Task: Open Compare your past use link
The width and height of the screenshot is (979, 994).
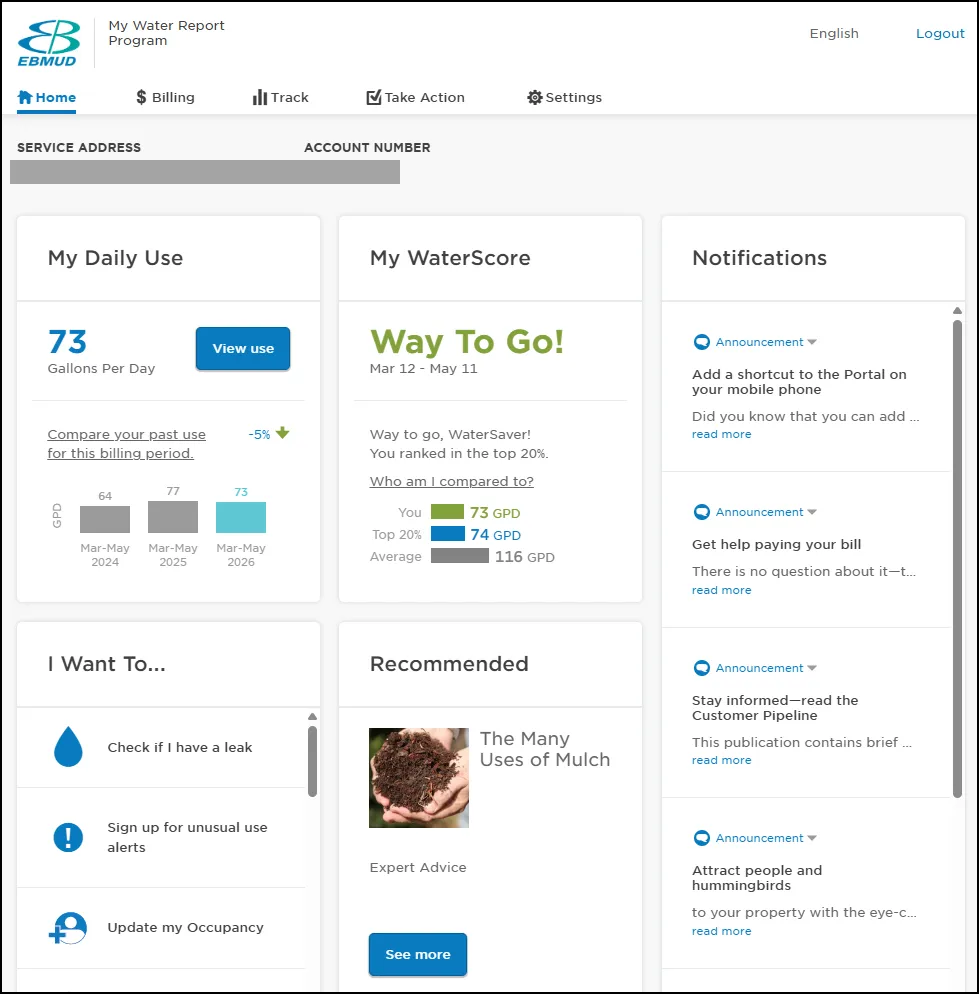Action: (x=126, y=444)
